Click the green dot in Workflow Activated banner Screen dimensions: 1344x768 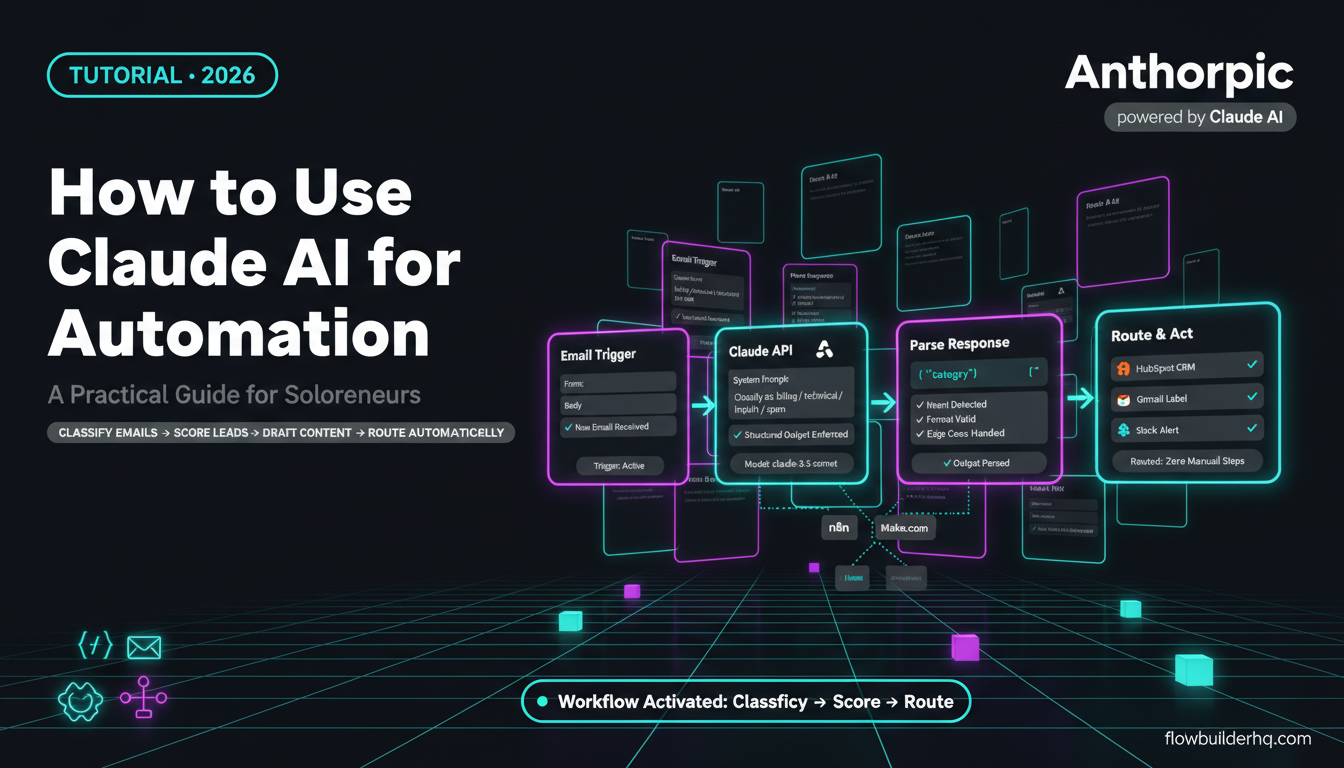click(543, 702)
